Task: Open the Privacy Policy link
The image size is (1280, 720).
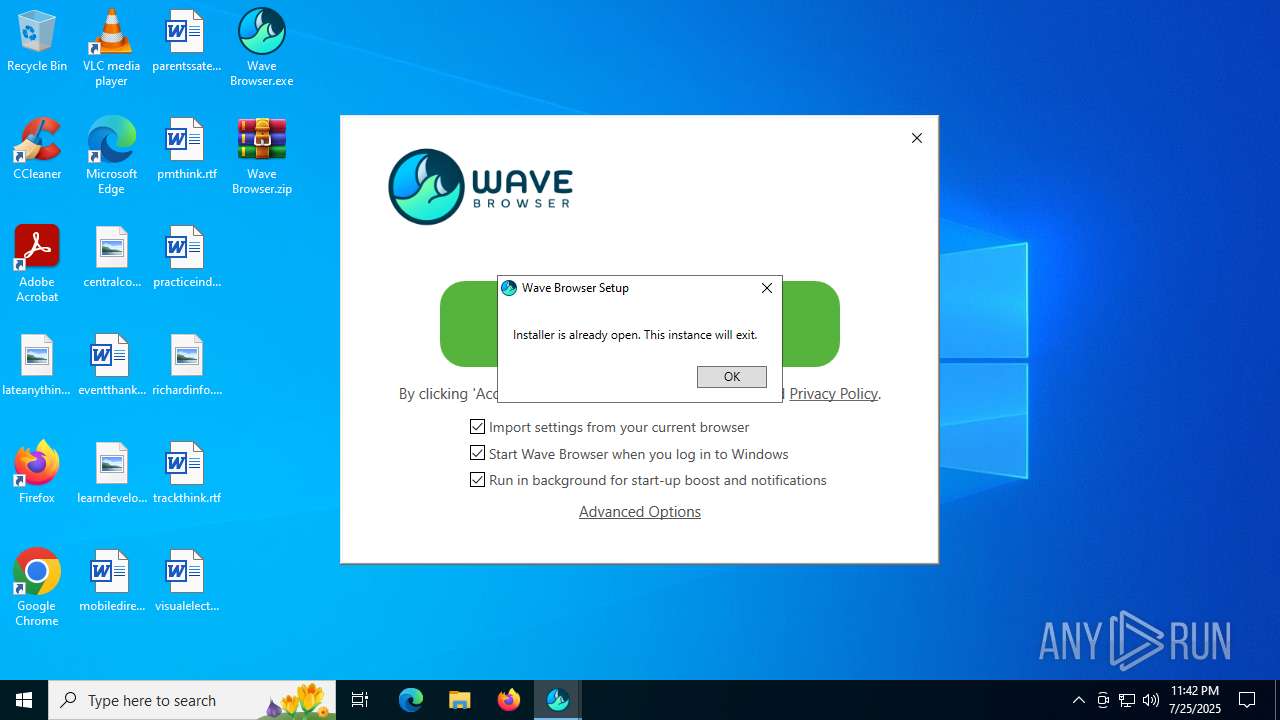Action: (x=834, y=394)
